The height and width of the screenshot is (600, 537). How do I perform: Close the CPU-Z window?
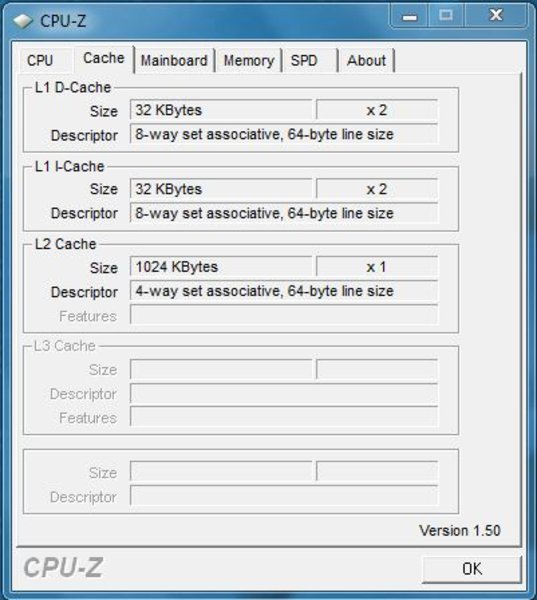(x=496, y=16)
